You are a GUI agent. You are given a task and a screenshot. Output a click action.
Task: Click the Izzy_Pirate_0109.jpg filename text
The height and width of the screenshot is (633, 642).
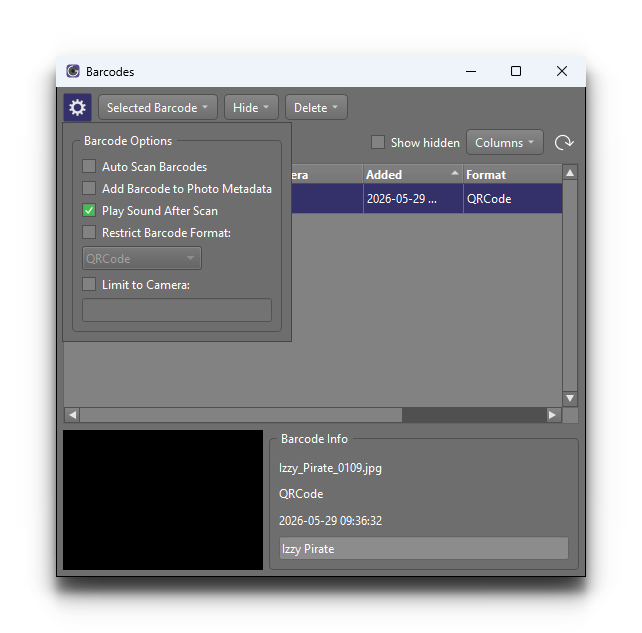click(x=330, y=468)
